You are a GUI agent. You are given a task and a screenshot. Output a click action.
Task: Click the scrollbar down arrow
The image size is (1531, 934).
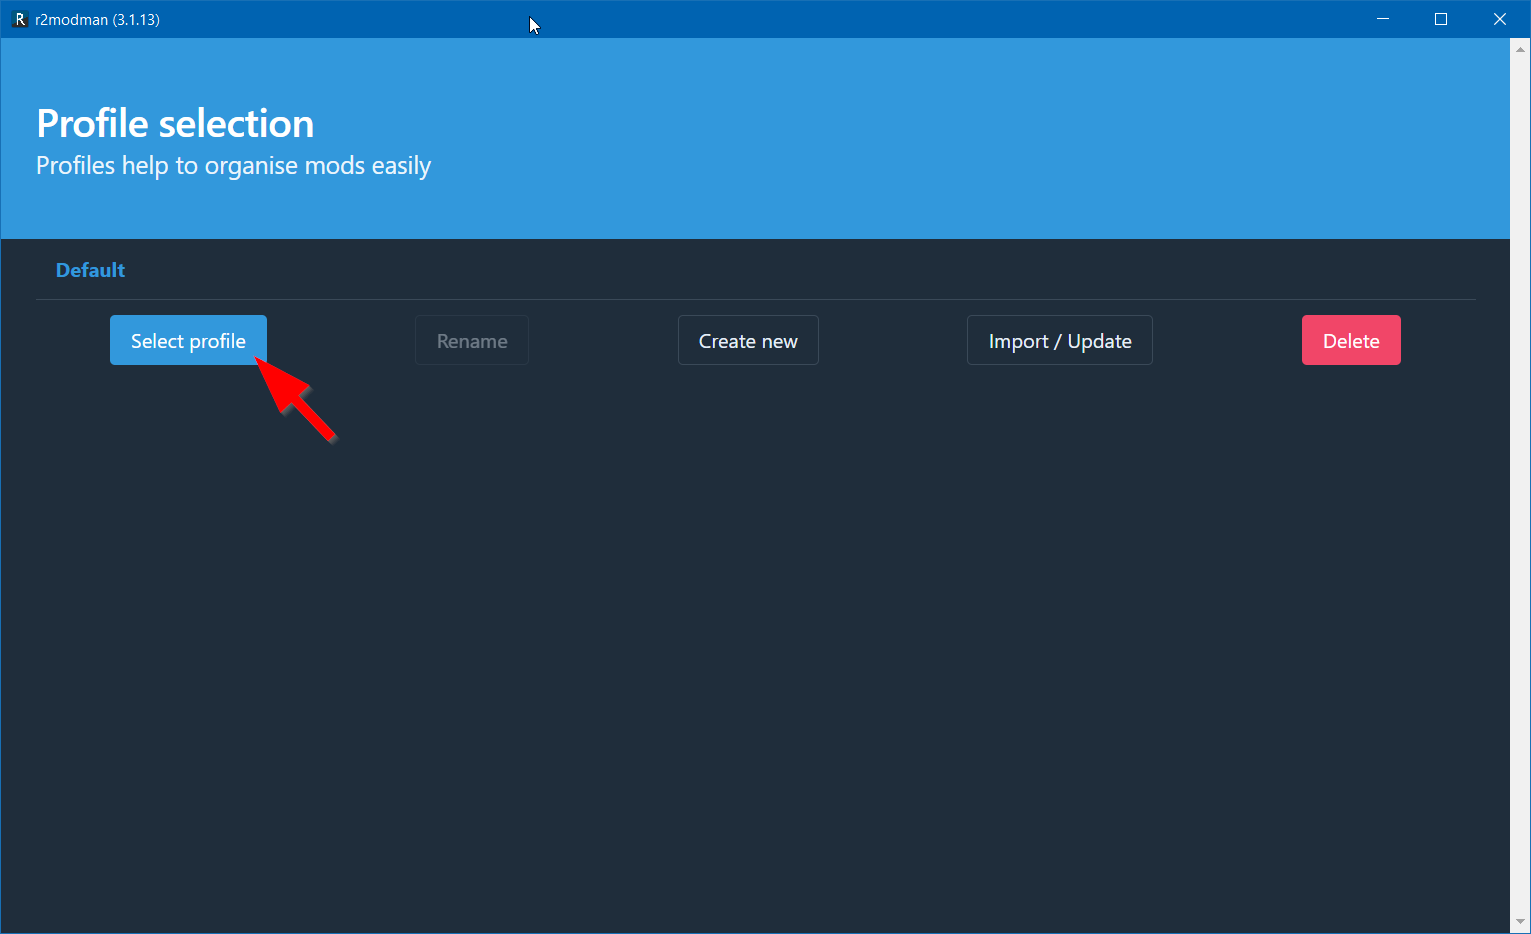coord(1520,922)
